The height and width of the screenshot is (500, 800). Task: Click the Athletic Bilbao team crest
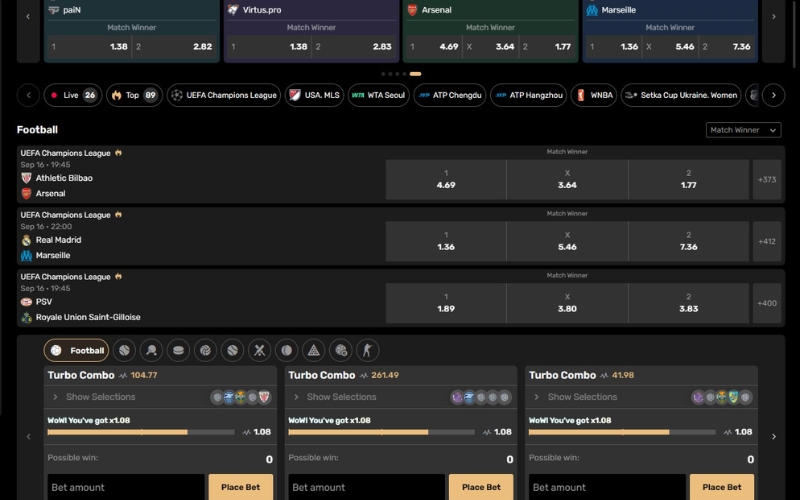(x=27, y=178)
